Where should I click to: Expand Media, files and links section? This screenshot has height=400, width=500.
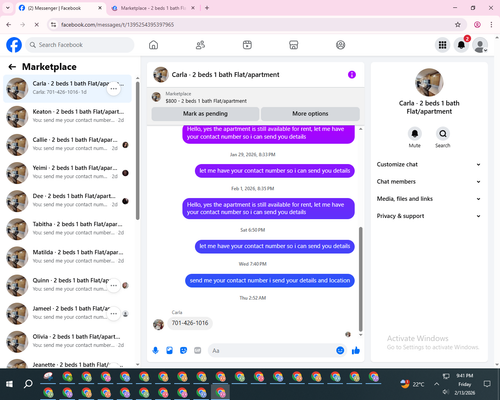(x=429, y=199)
